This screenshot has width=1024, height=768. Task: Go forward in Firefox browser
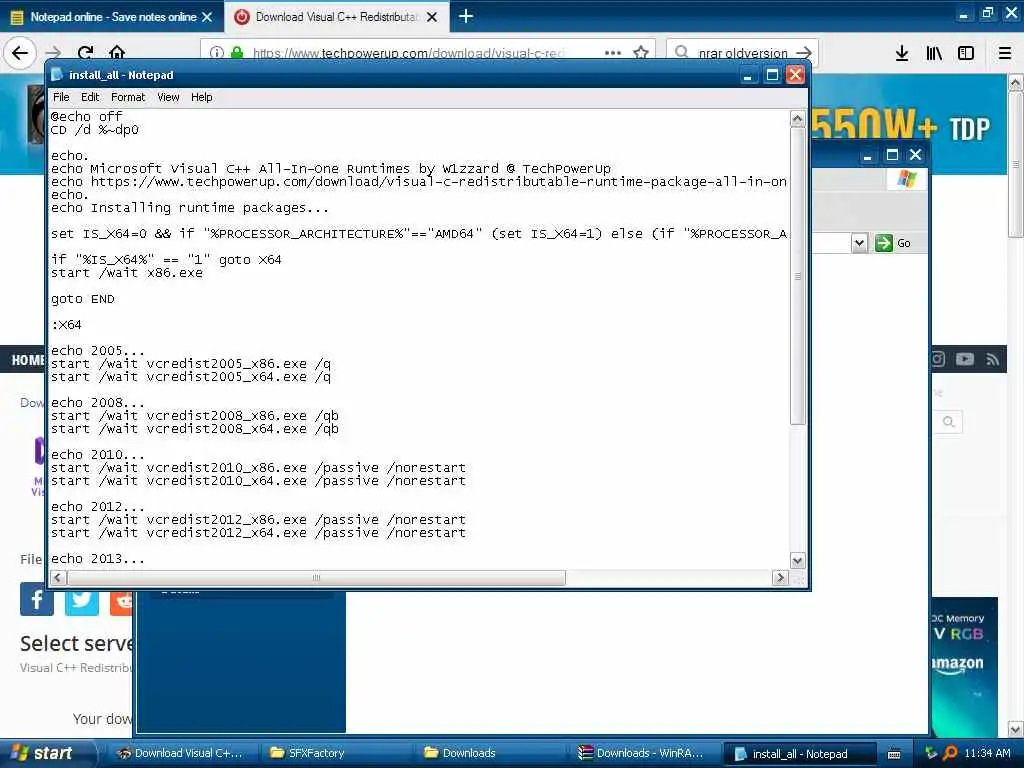click(x=54, y=53)
